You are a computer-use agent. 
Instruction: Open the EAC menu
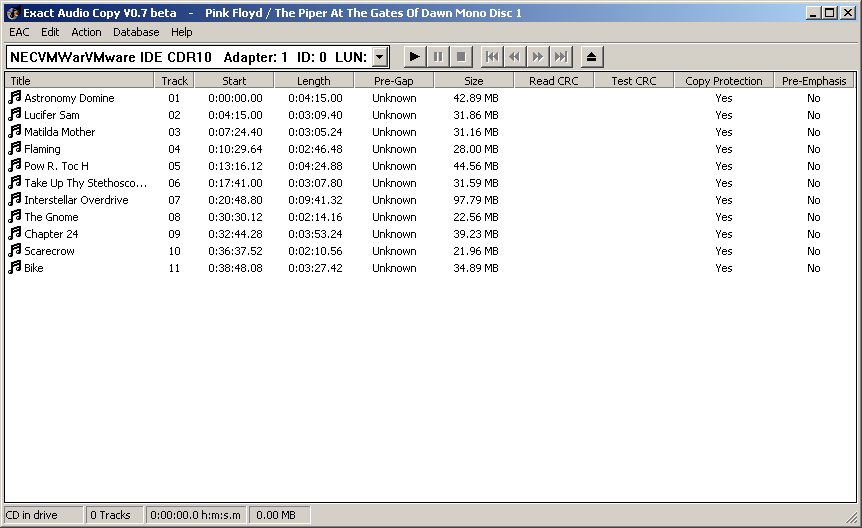pyautogui.click(x=19, y=32)
